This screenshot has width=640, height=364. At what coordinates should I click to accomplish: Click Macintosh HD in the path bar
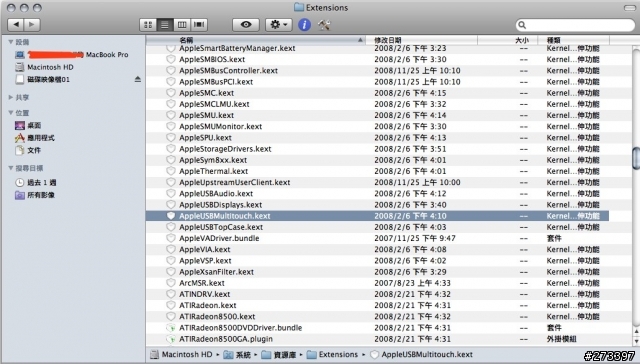click(x=181, y=355)
